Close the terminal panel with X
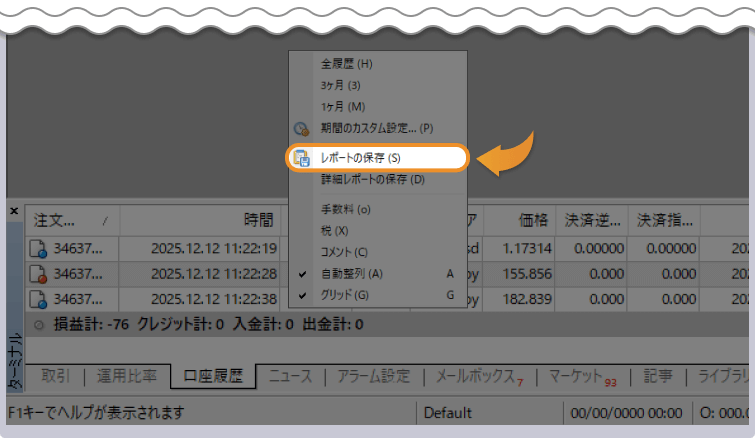This screenshot has height=438, width=755. coord(14,211)
